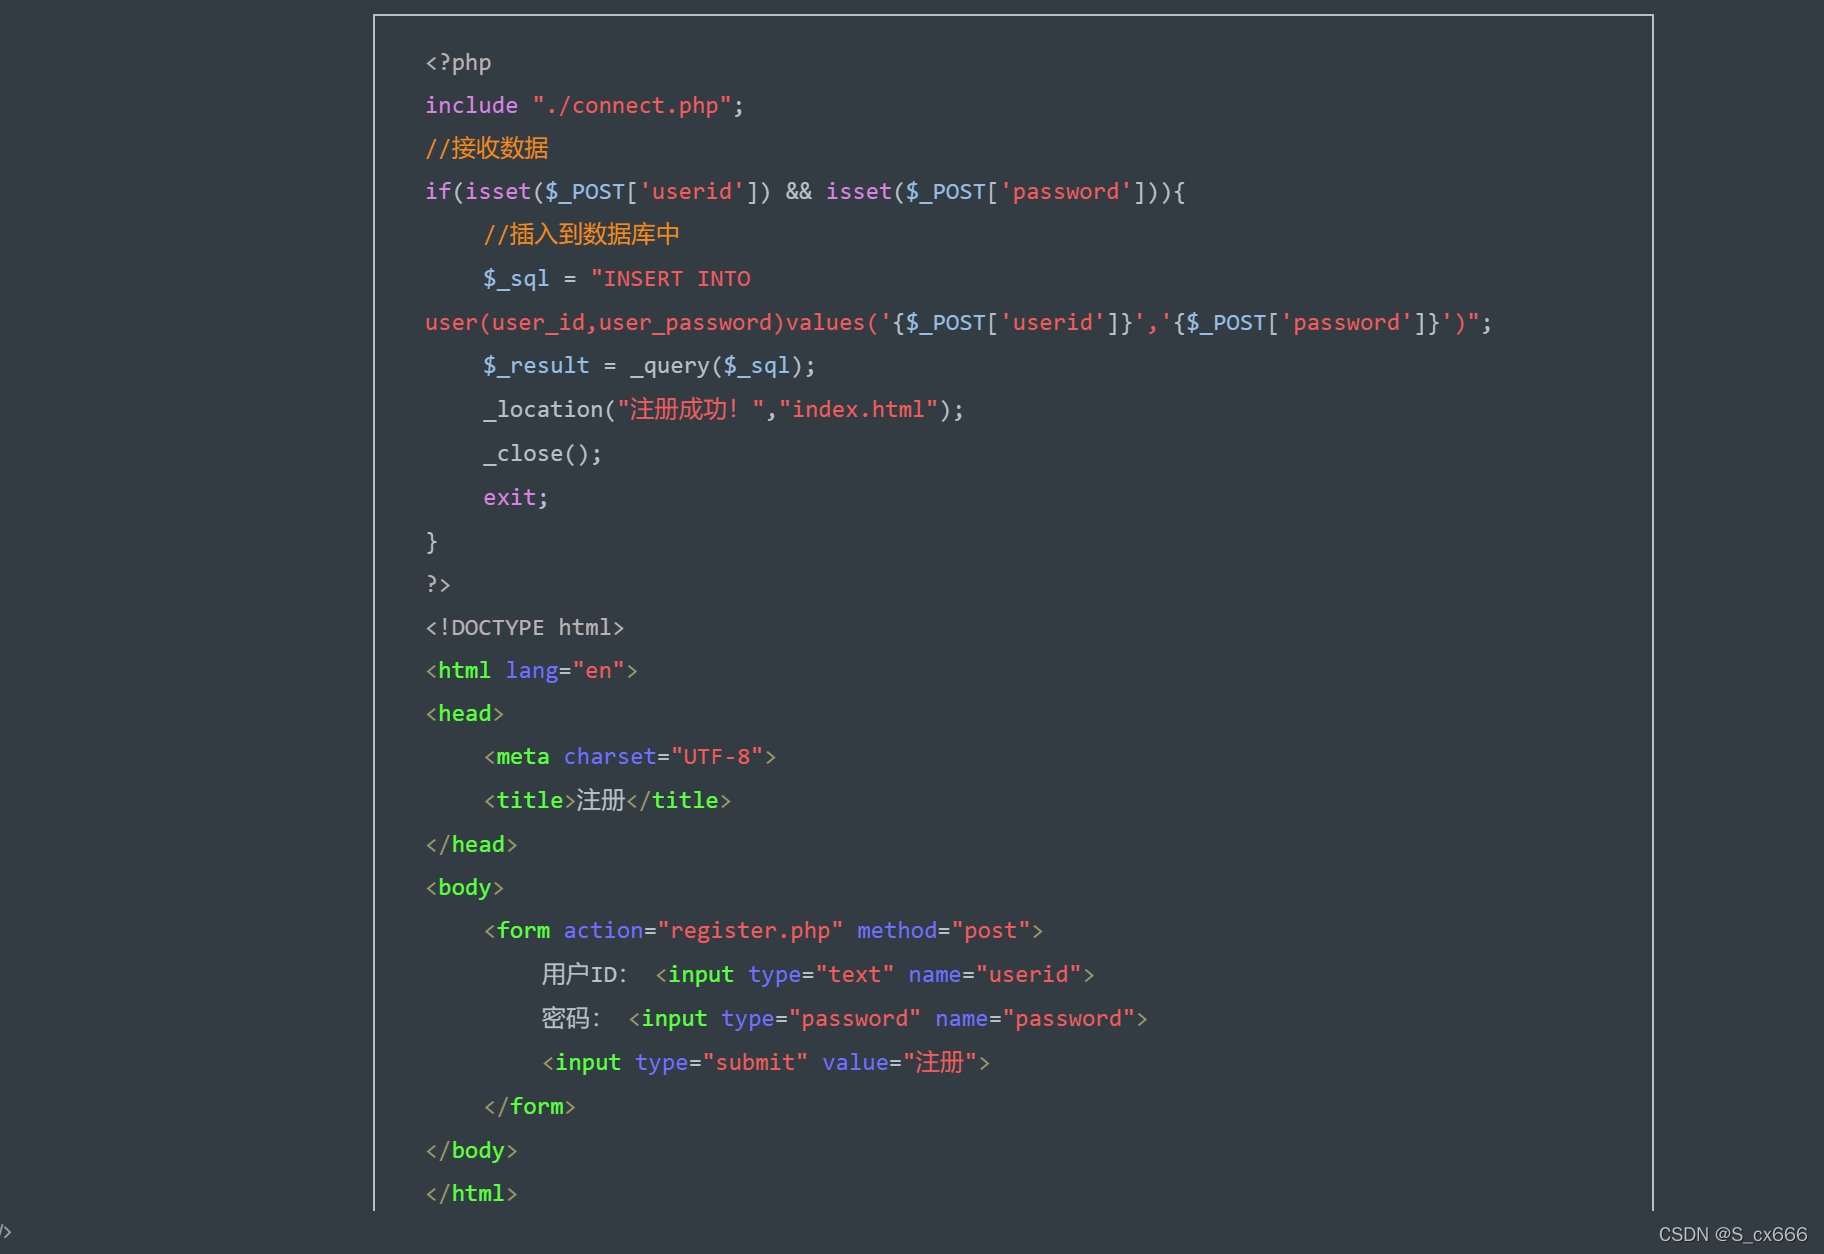Click the opening '<body>' tag
Screen dimensions: 1824x1254
pyautogui.click(x=464, y=887)
